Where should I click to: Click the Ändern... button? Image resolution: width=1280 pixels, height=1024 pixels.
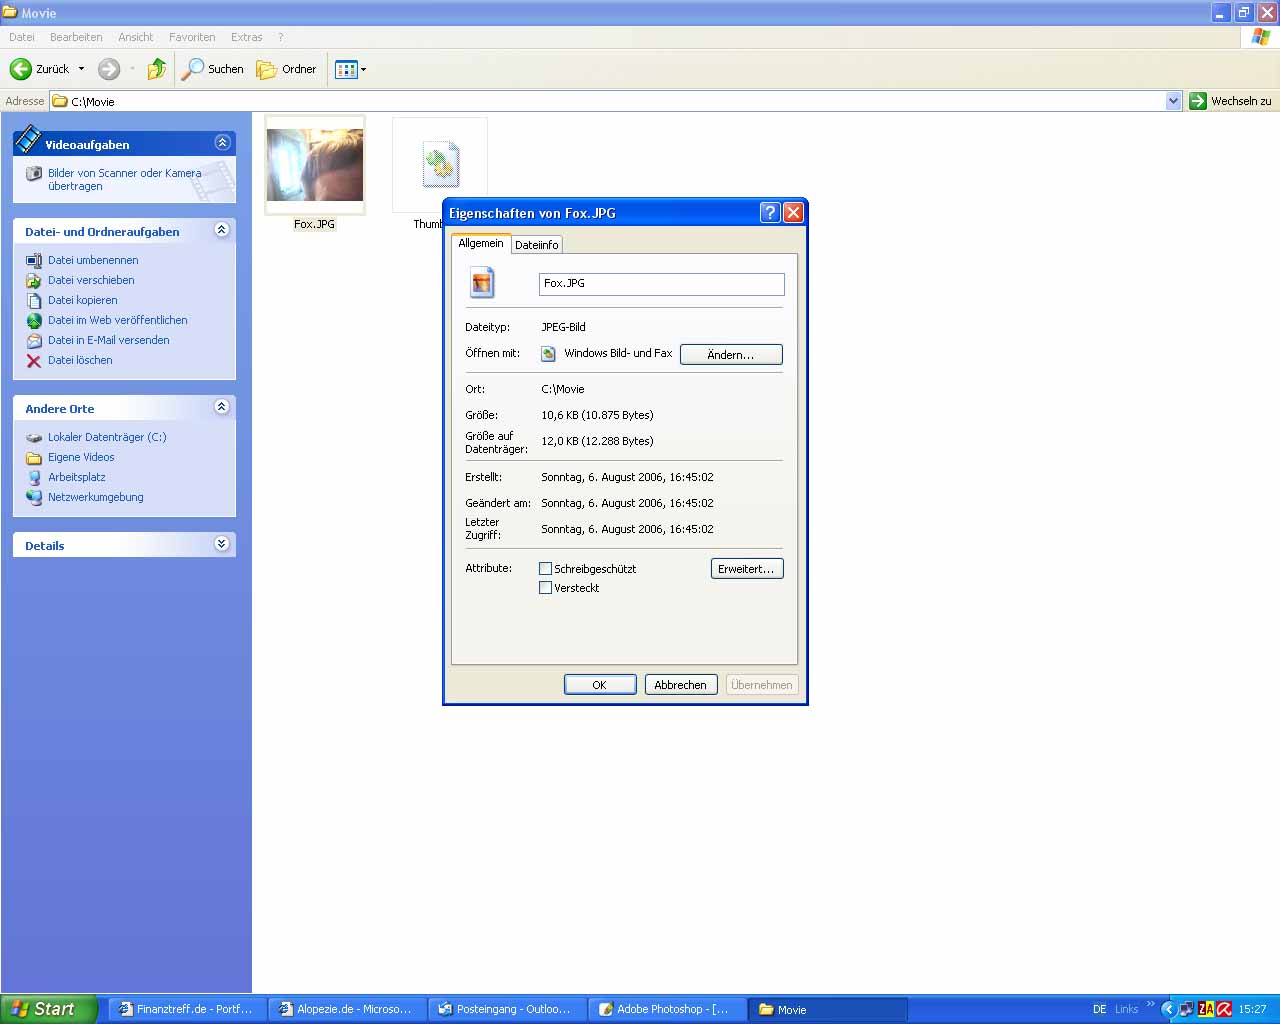point(731,355)
